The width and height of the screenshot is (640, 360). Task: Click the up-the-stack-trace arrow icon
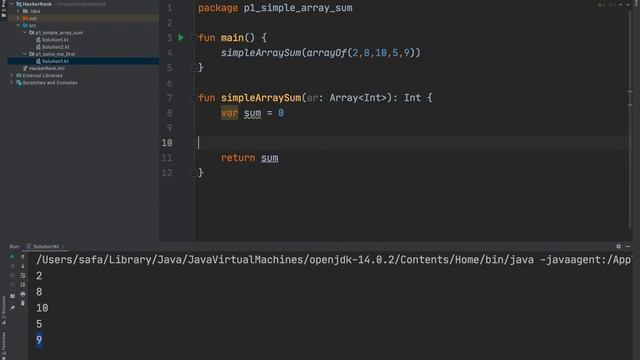tap(23, 257)
